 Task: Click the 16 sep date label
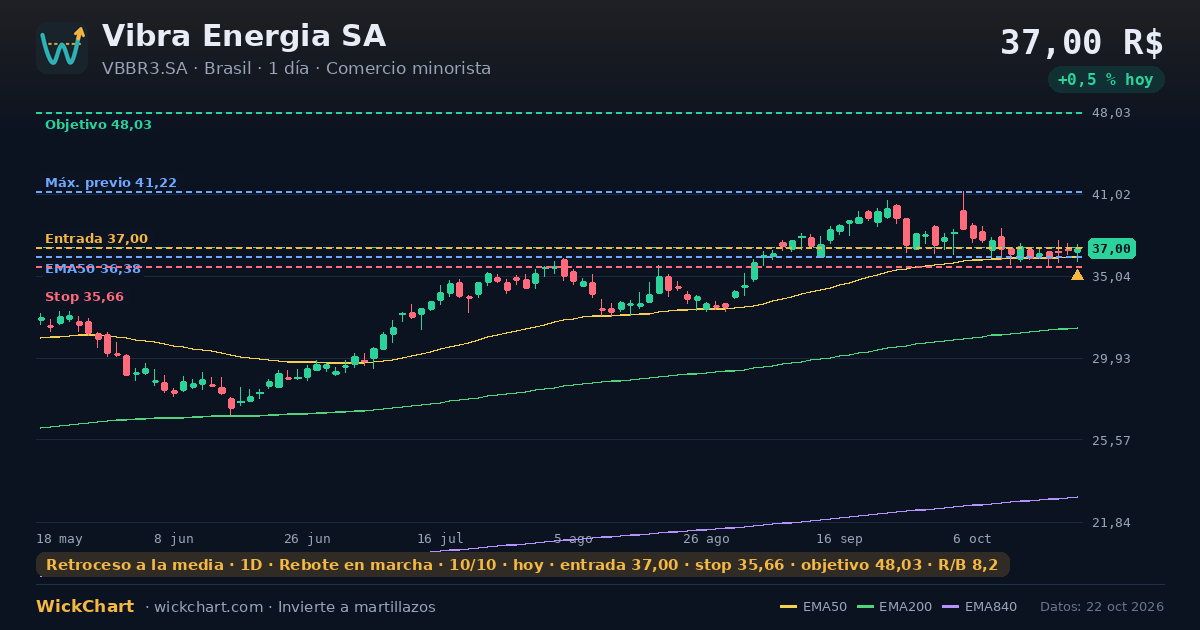(839, 539)
